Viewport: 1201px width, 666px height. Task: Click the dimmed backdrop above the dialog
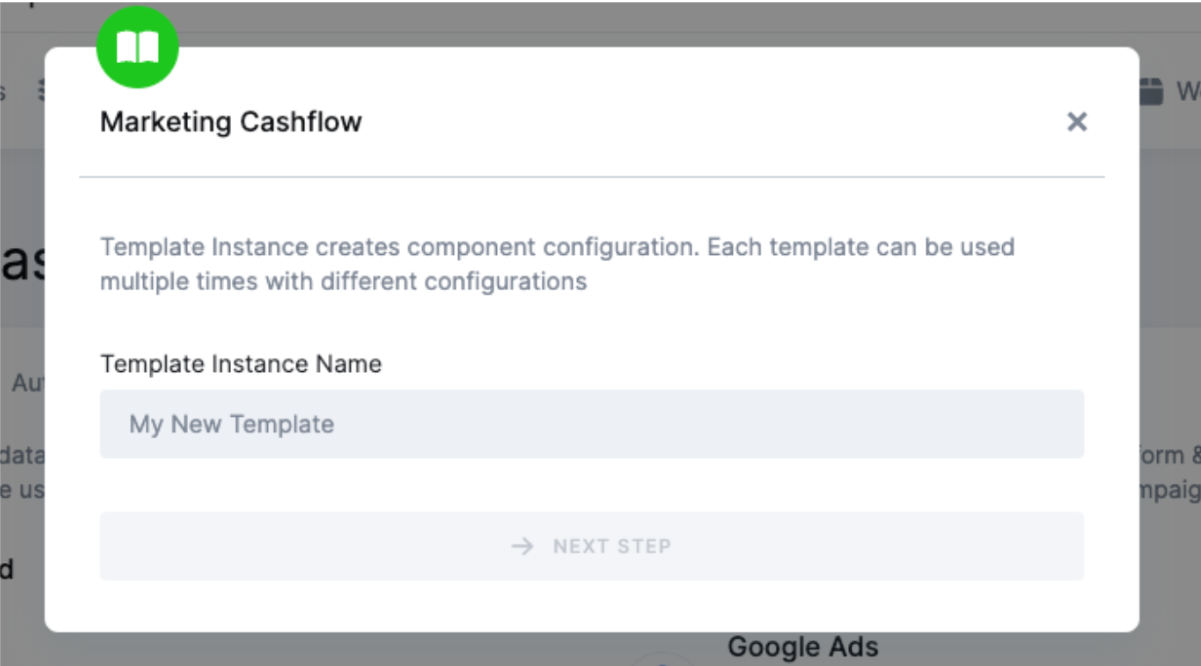point(600,20)
